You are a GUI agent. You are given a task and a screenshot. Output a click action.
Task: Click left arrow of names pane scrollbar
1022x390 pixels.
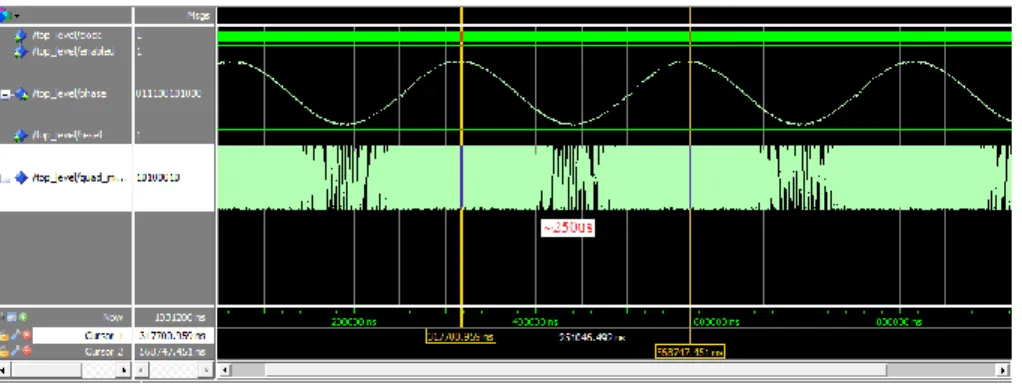[x=5, y=370]
